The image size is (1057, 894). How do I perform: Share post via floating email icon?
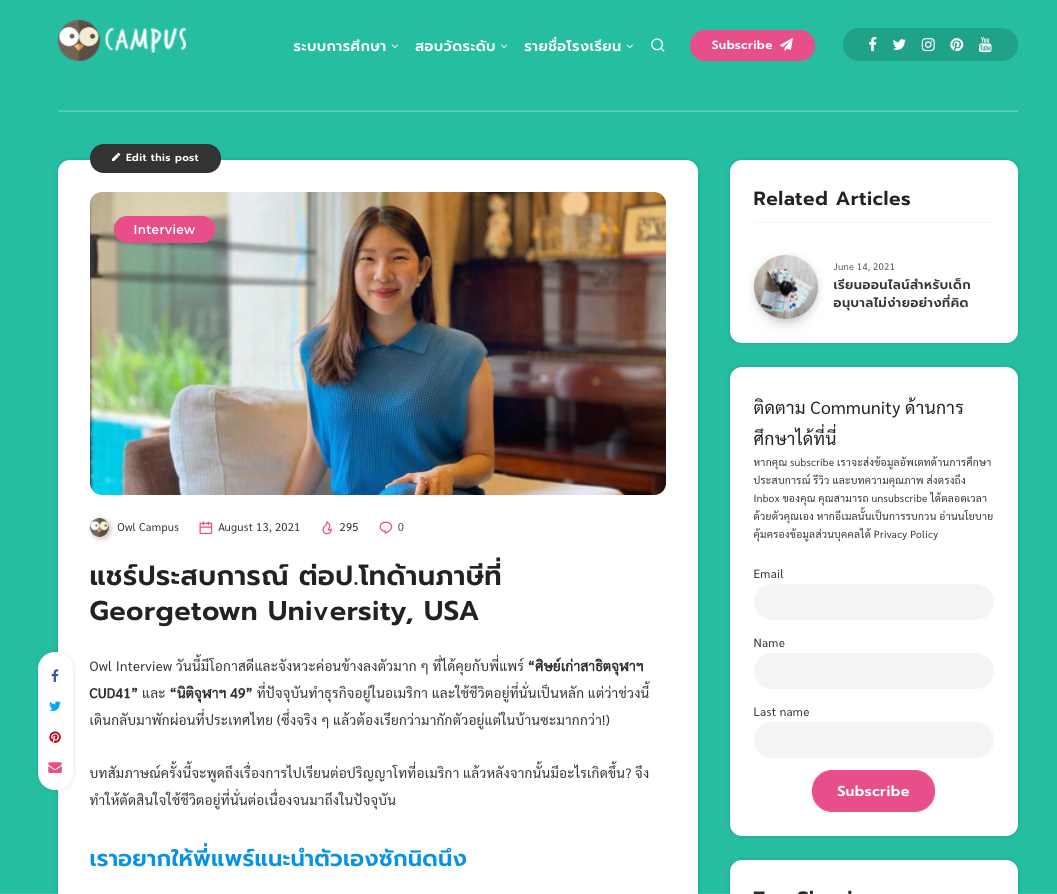pos(55,768)
